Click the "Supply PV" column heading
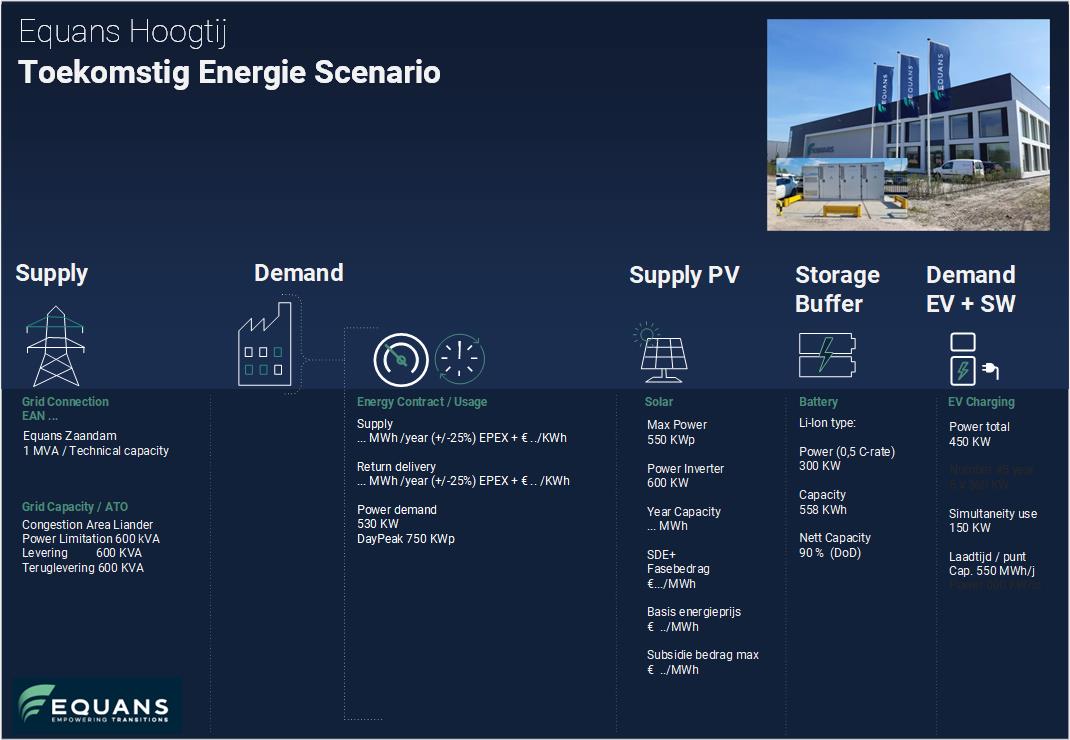This screenshot has width=1070, height=740. tap(684, 275)
